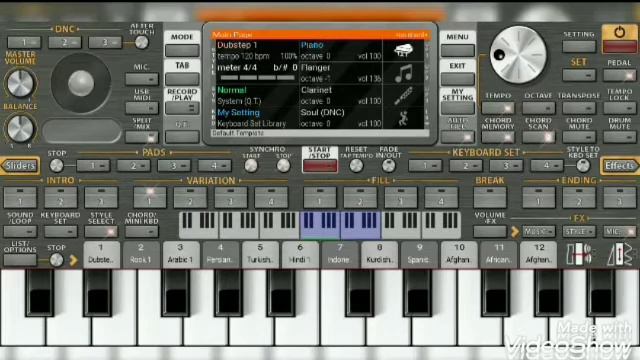Toggle the USB MIDI button
The width and height of the screenshot is (640, 360).
click(142, 108)
